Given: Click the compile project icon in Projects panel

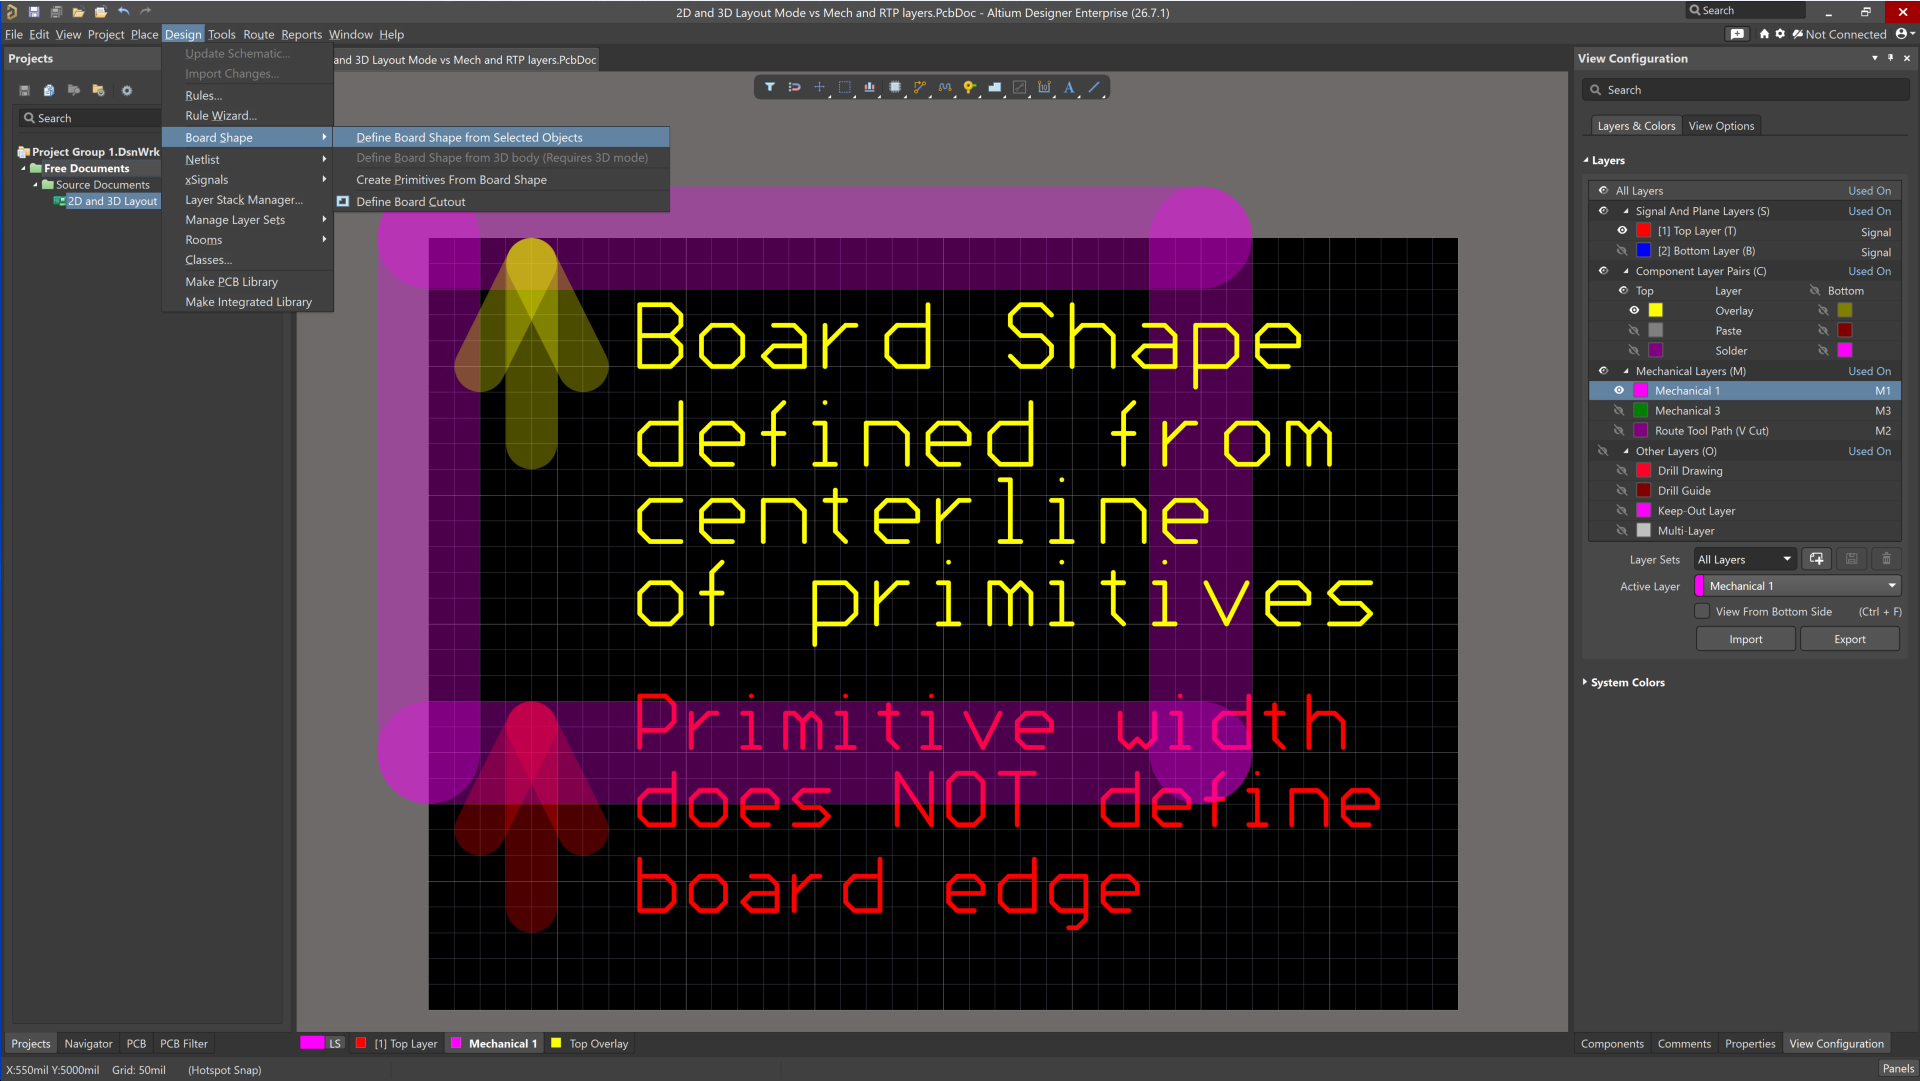Looking at the screenshot, I should (49, 90).
